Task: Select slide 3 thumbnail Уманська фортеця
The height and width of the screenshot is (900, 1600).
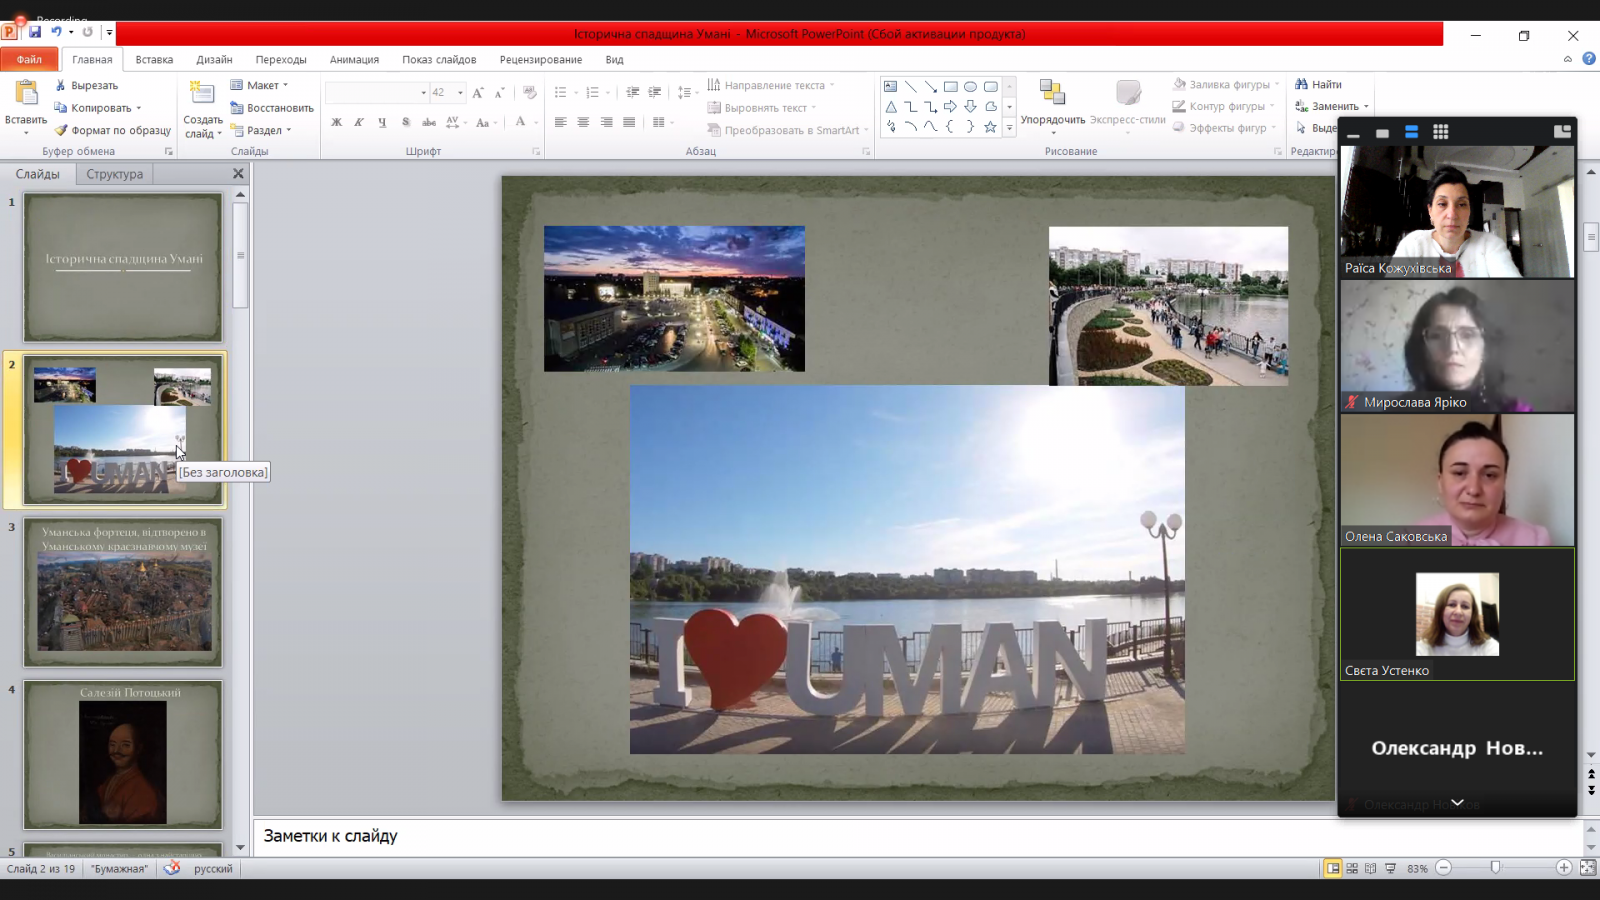Action: point(123,592)
